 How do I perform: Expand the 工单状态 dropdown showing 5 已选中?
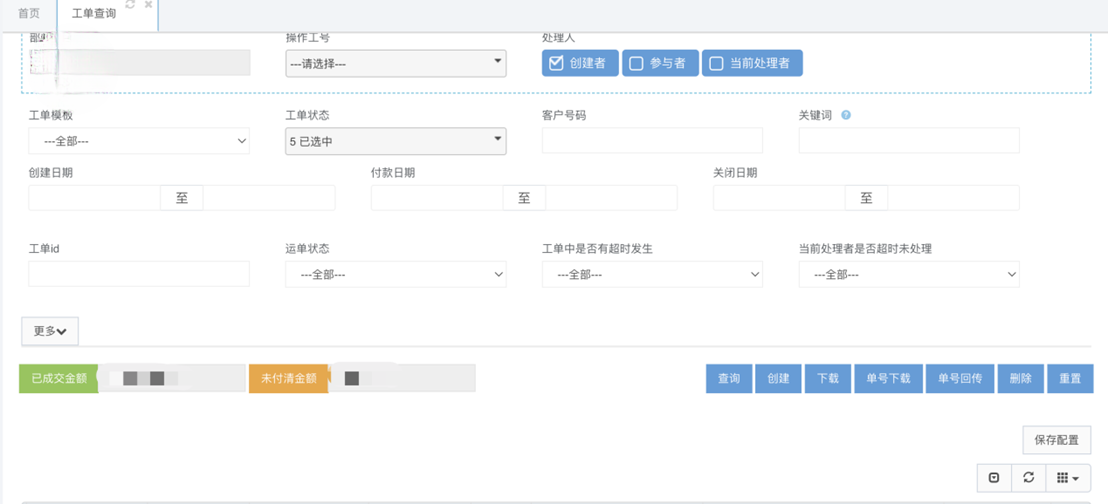pos(395,141)
